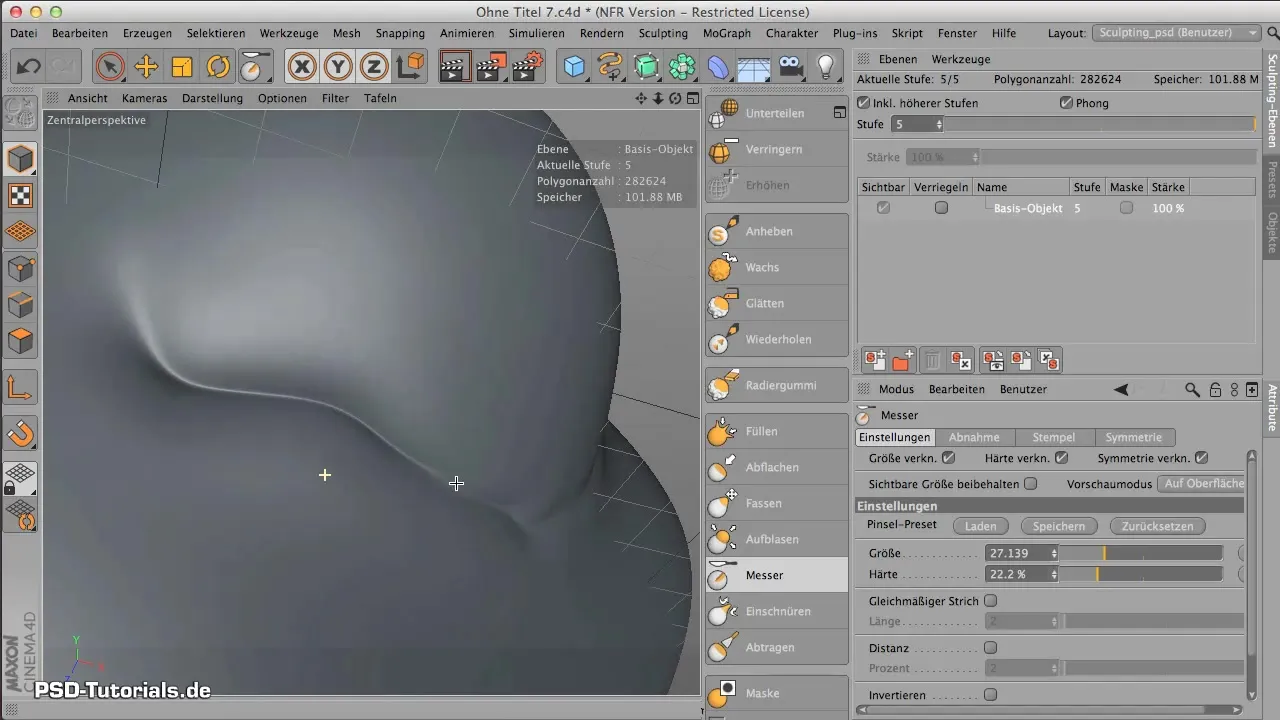
Task: Open the Sculpting menu
Action: pyautogui.click(x=663, y=33)
